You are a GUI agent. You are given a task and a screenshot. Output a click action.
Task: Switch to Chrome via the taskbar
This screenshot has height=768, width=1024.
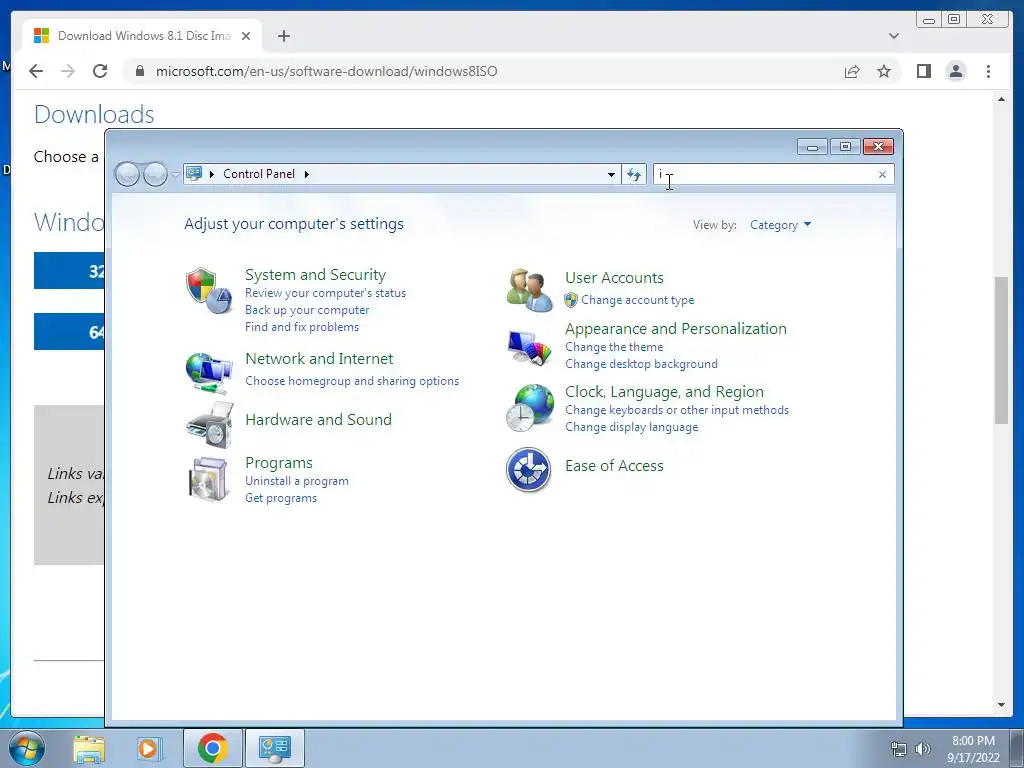[x=212, y=748]
